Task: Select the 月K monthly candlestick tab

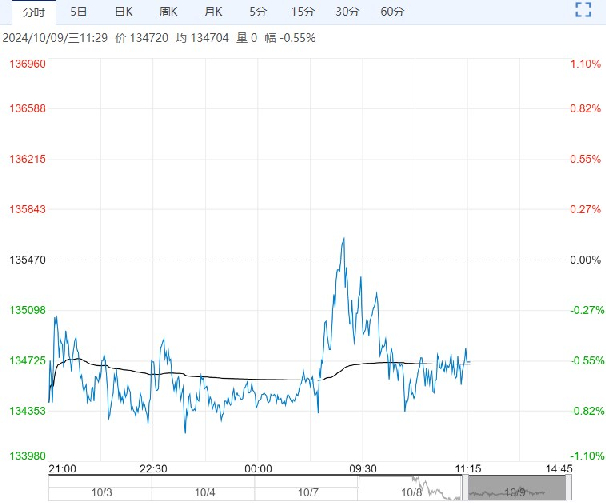Action: pos(213,12)
